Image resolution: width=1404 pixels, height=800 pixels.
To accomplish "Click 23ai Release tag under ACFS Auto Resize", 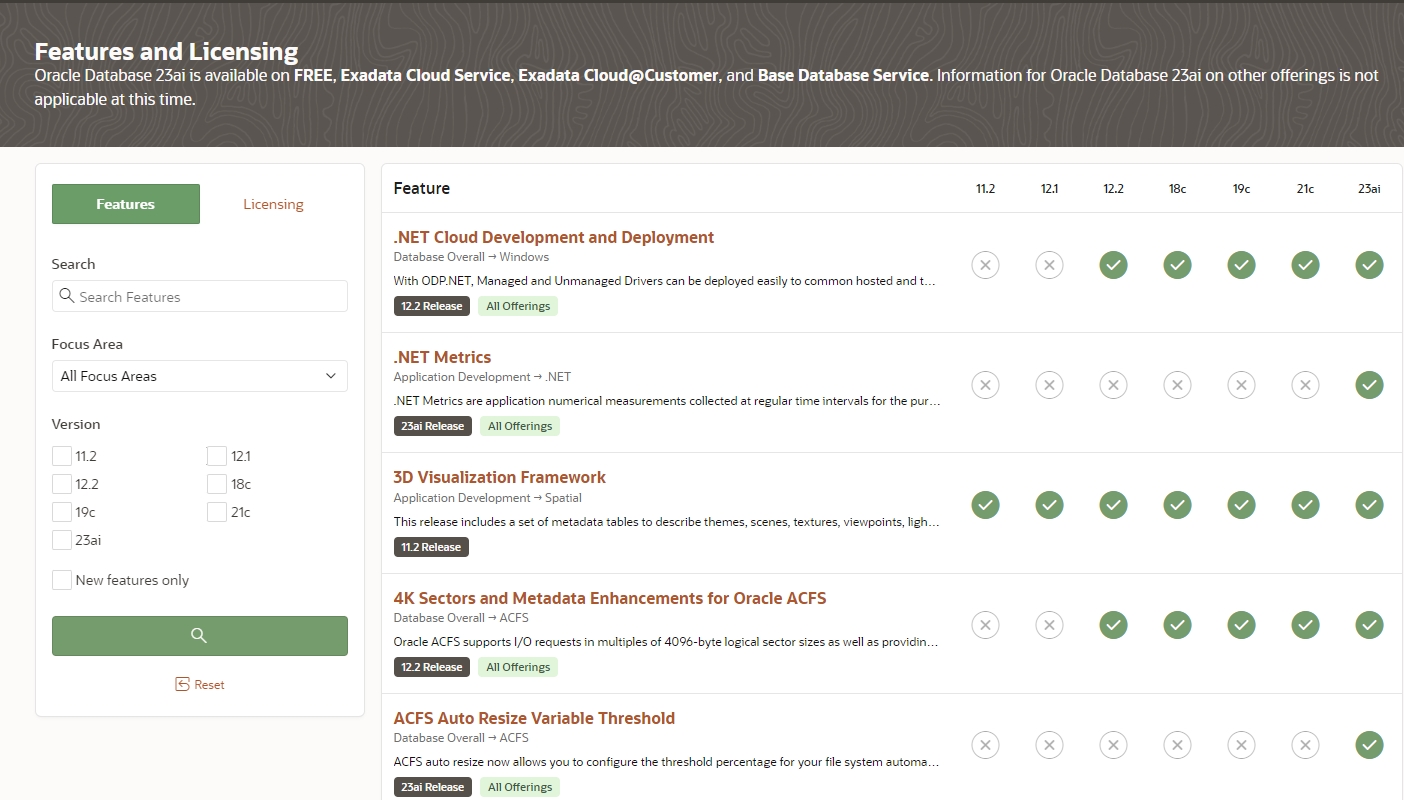I will click(x=432, y=787).
